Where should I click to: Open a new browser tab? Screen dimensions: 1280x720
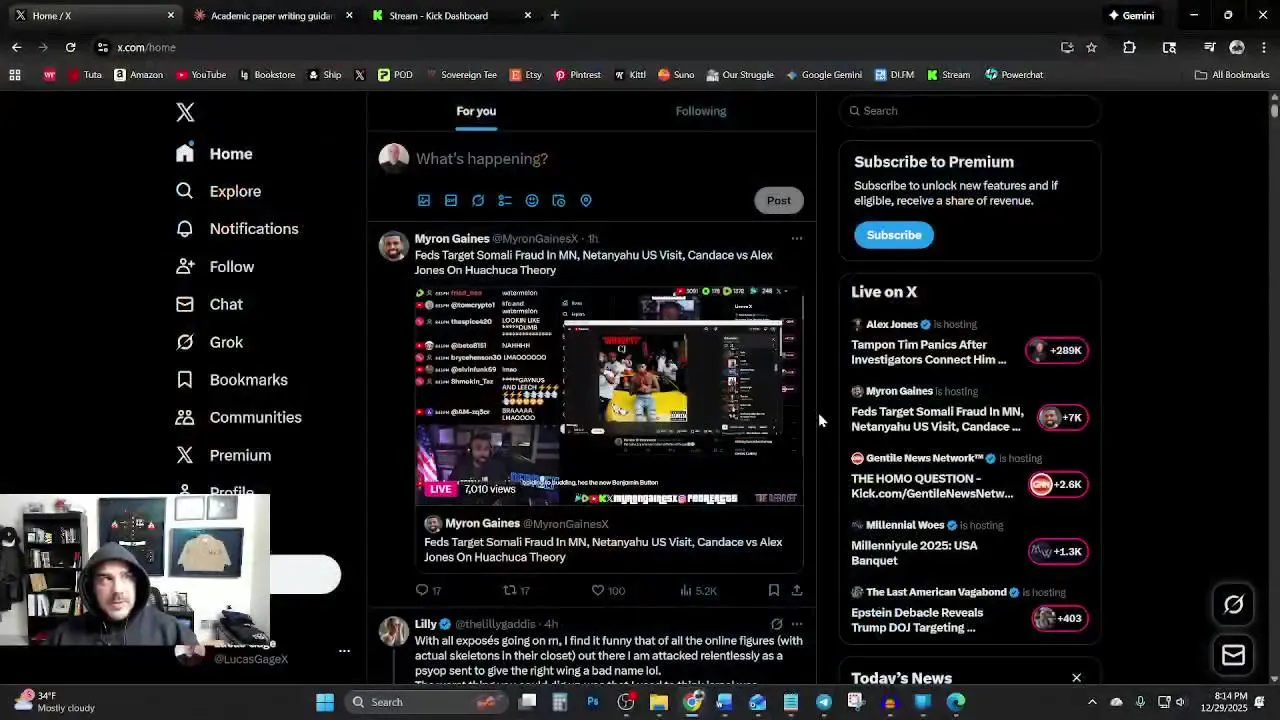click(555, 15)
